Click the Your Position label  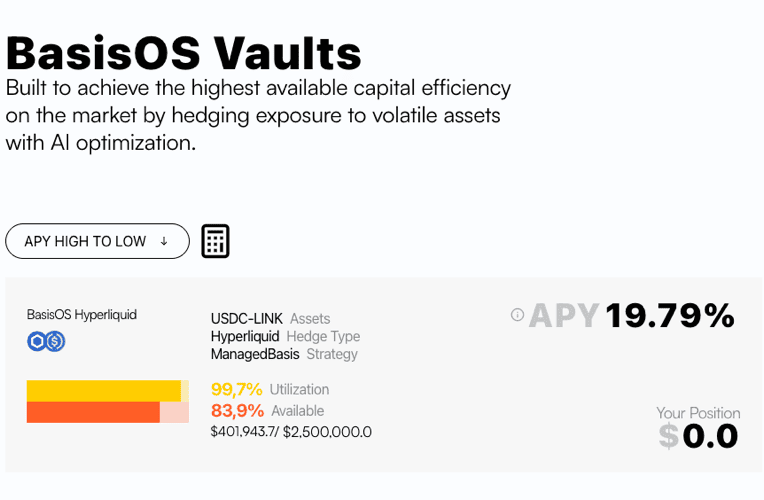(x=698, y=413)
